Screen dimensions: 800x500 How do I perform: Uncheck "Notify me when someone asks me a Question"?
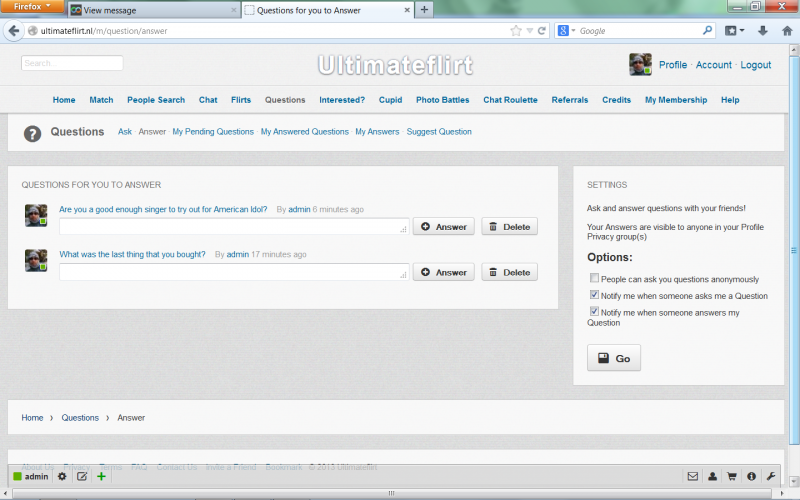594,295
